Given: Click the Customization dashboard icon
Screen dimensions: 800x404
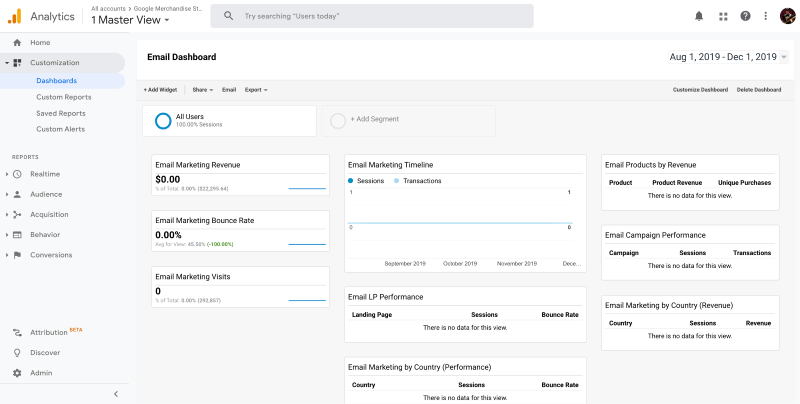Looking at the screenshot, I should [x=17, y=63].
